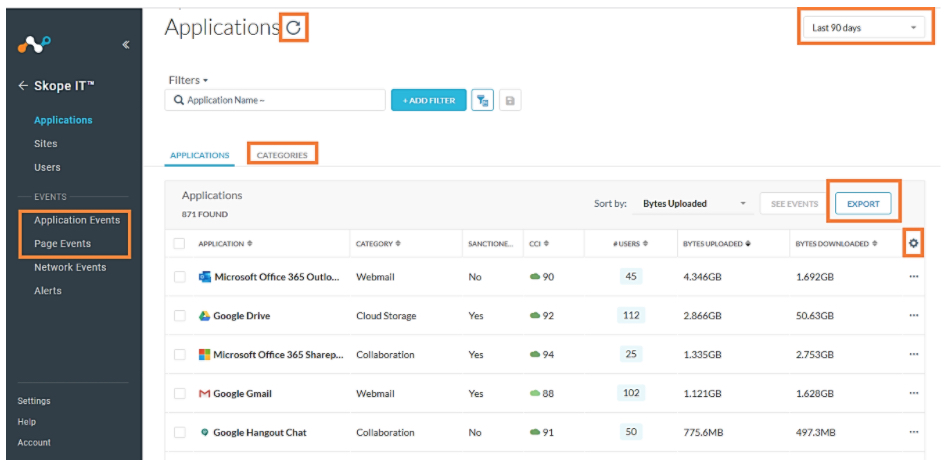Viewport: 947px width, 462px height.
Task: Check the select-all checkbox in the header
Action: (179, 243)
